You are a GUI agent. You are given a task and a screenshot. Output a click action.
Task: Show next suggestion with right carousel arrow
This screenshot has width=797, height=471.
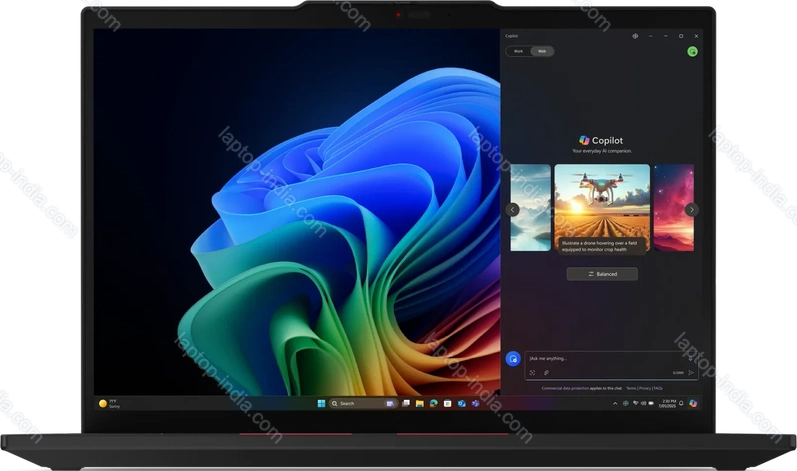(x=690, y=210)
